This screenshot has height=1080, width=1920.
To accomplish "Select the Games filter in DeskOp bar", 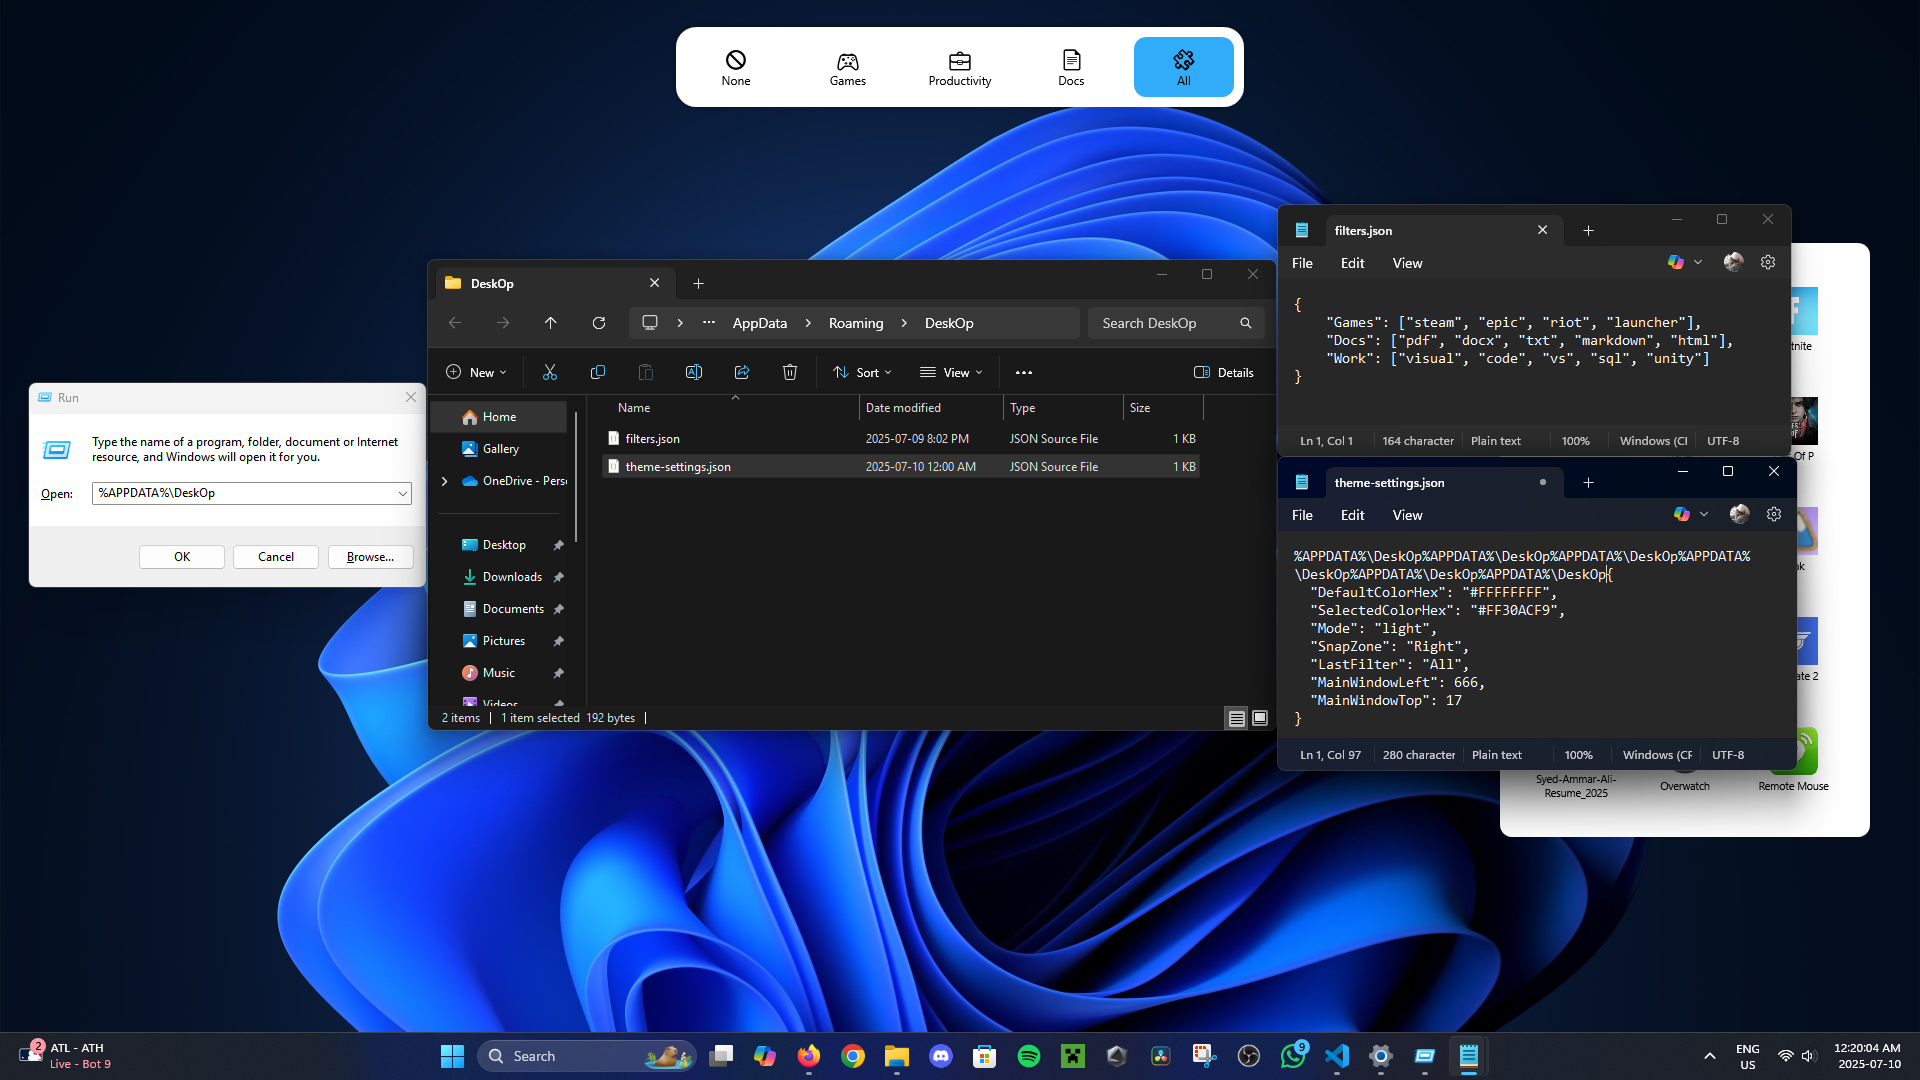I will (x=847, y=66).
